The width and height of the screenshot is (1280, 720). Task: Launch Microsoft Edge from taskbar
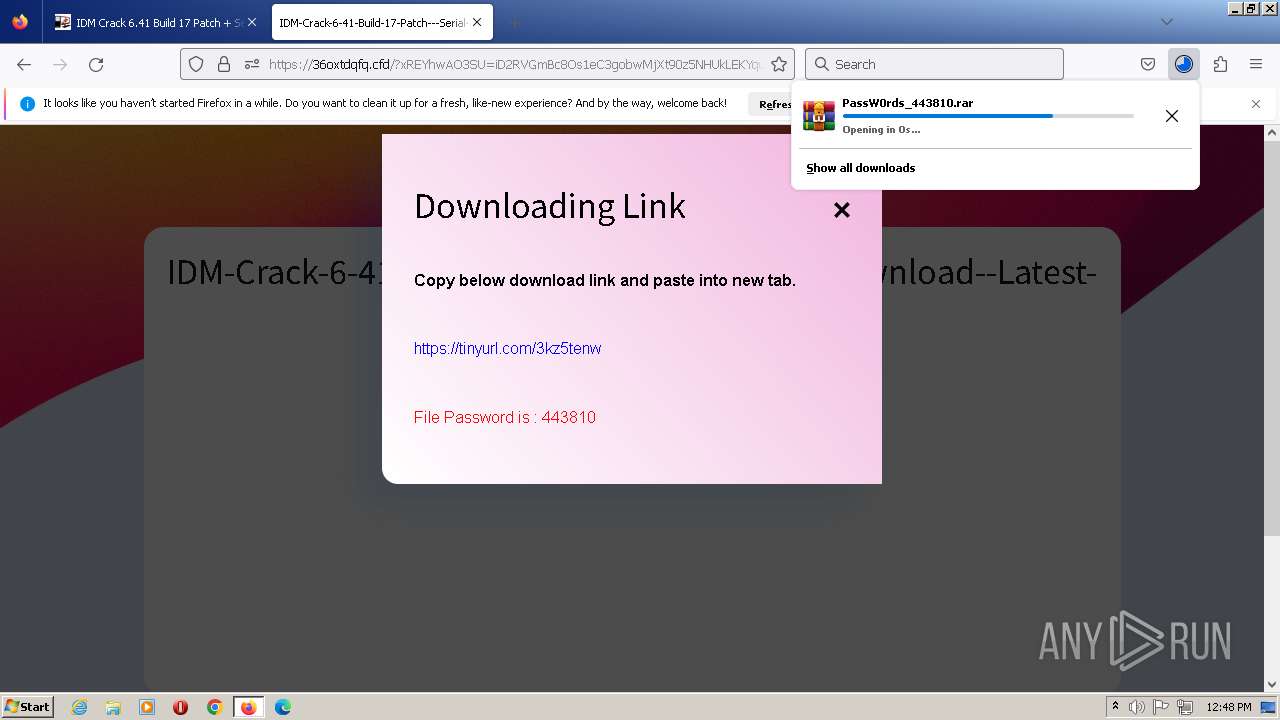[283, 707]
